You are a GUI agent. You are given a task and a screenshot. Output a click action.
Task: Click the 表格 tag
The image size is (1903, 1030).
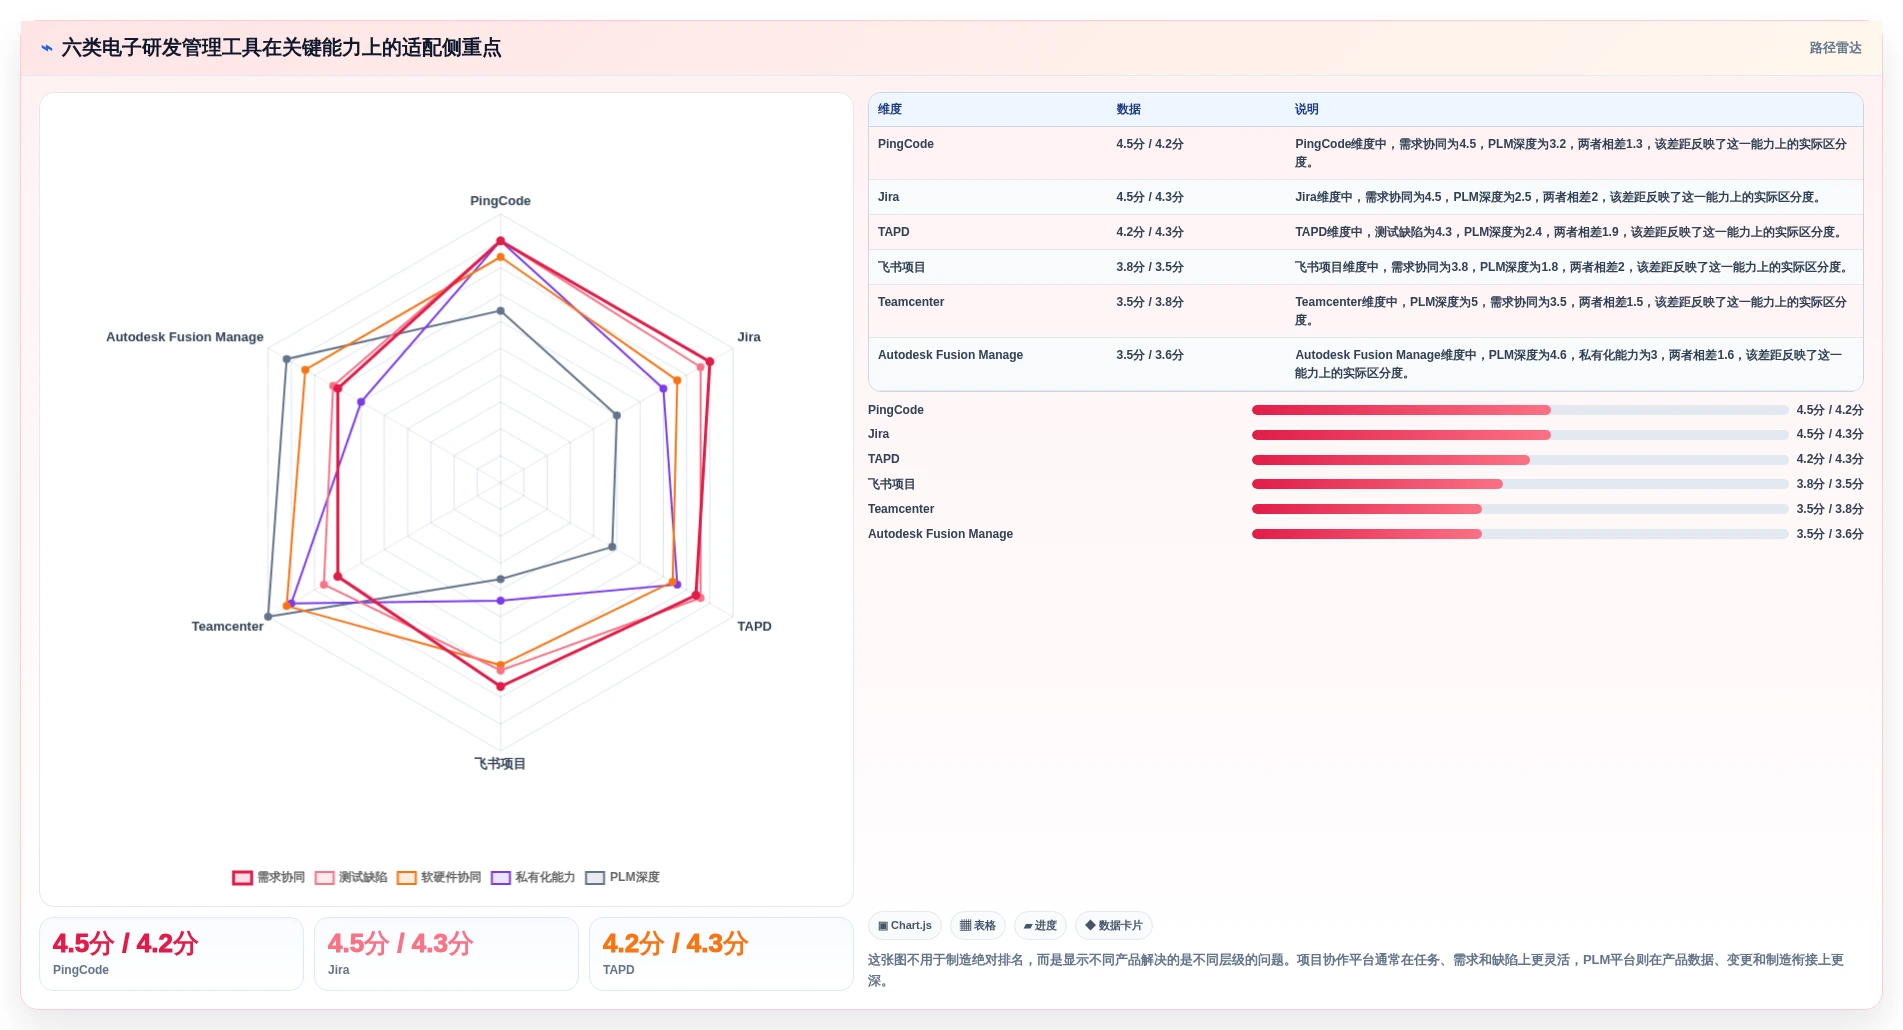coord(978,926)
